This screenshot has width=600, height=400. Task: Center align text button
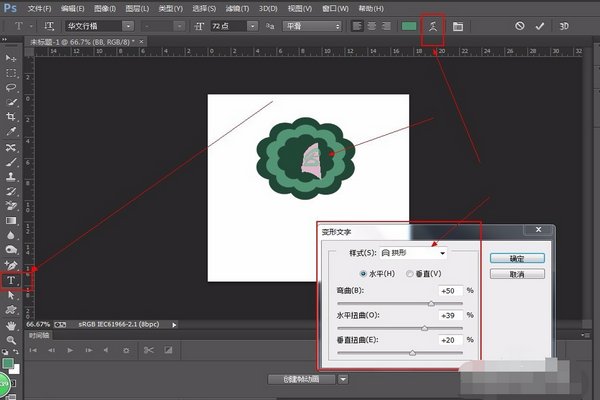click(x=372, y=26)
